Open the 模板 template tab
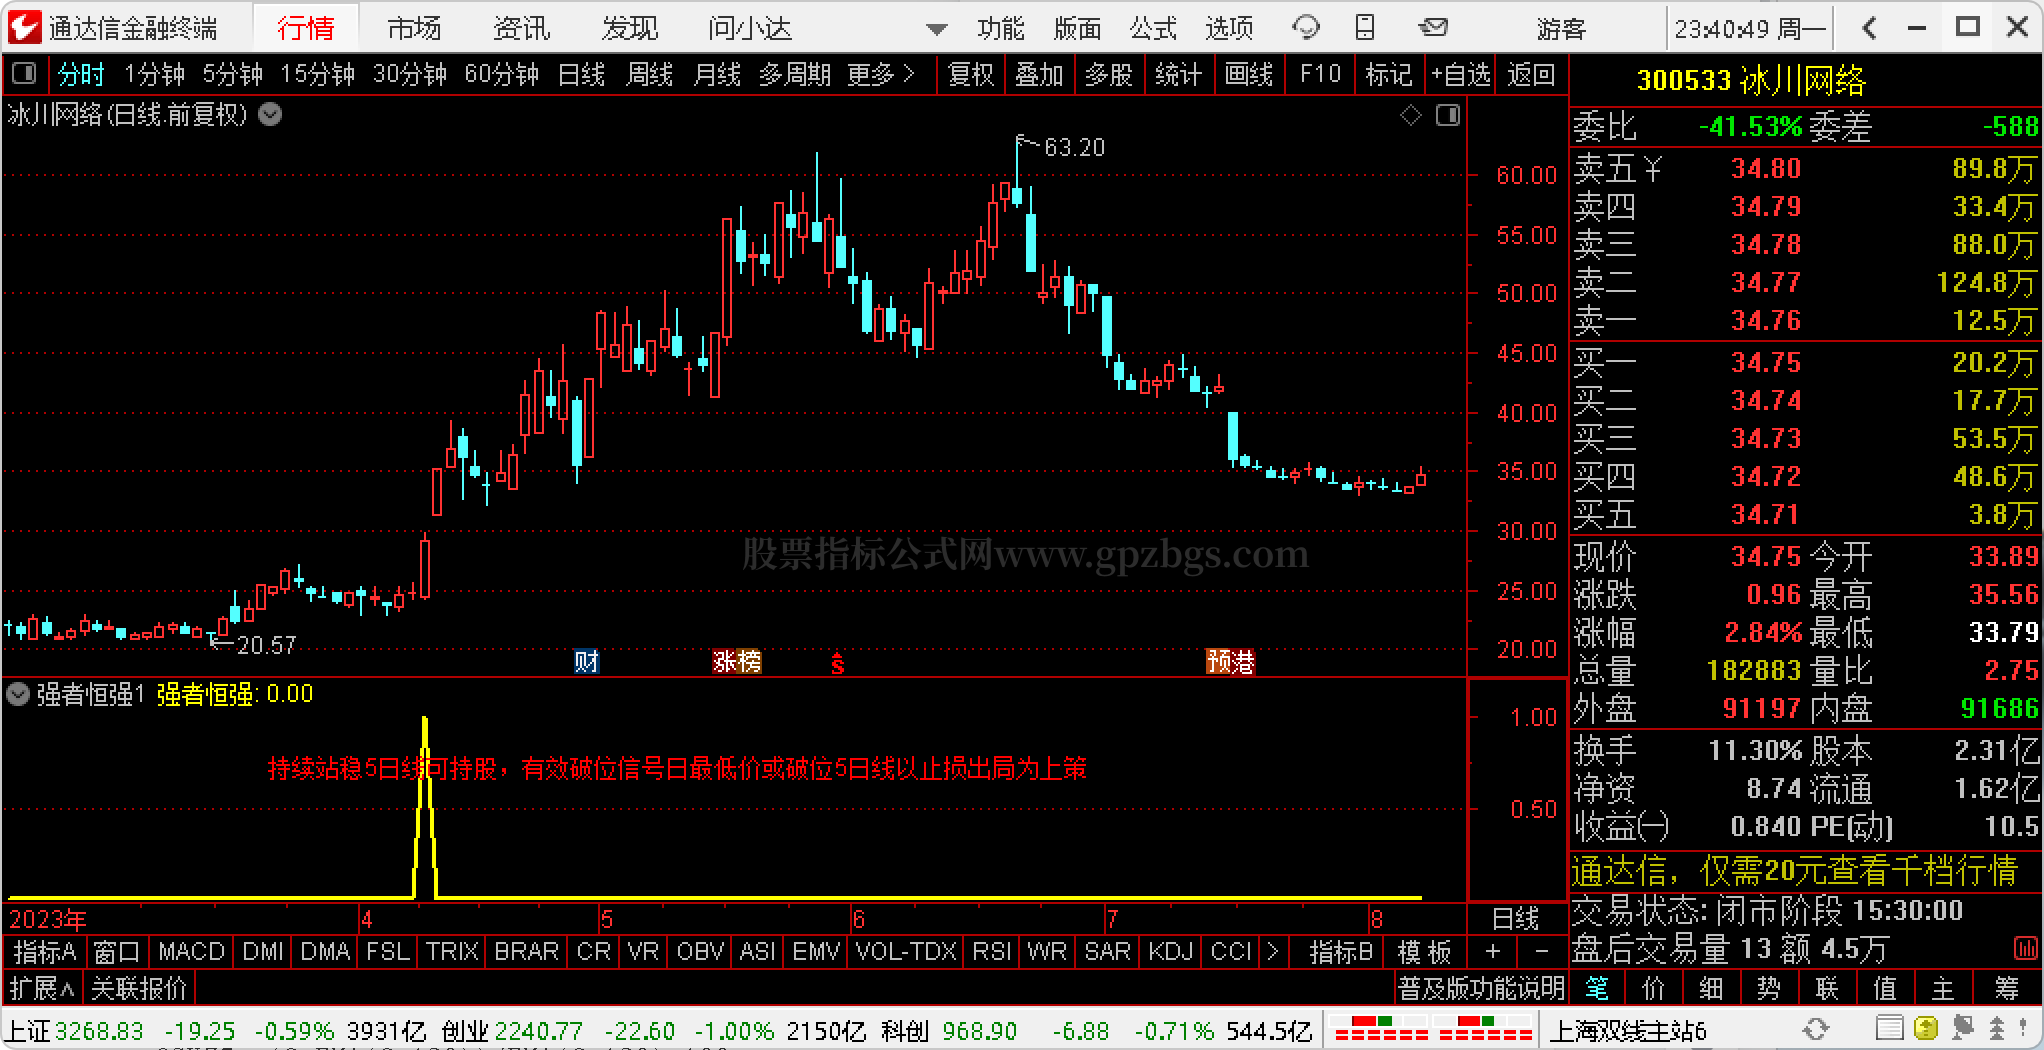 tap(1424, 951)
